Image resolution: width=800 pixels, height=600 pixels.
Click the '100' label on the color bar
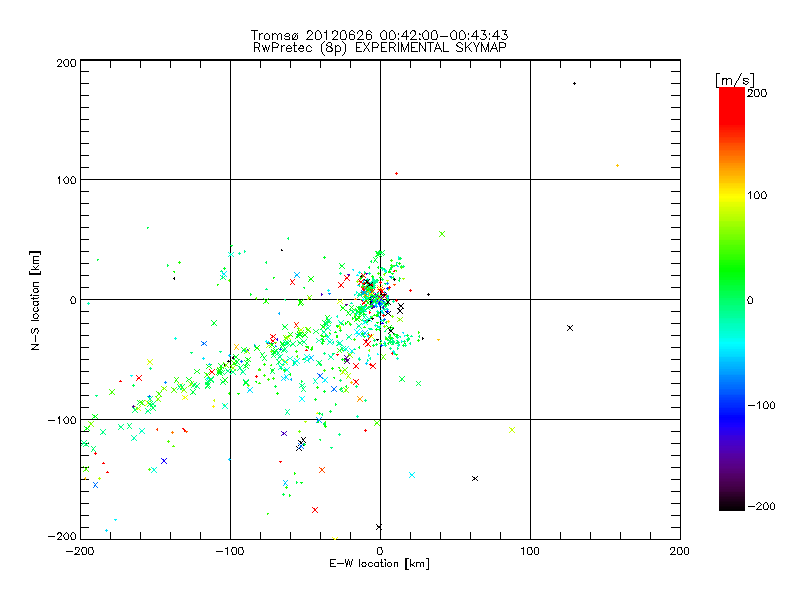757,195
